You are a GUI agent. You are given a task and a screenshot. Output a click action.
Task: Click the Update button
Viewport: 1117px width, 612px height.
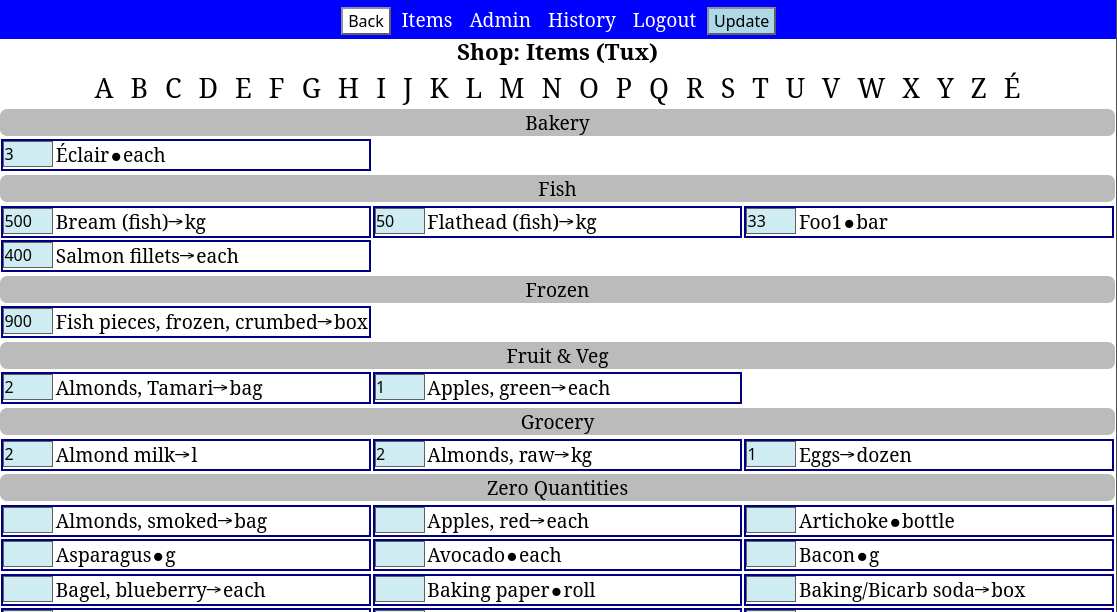click(741, 21)
